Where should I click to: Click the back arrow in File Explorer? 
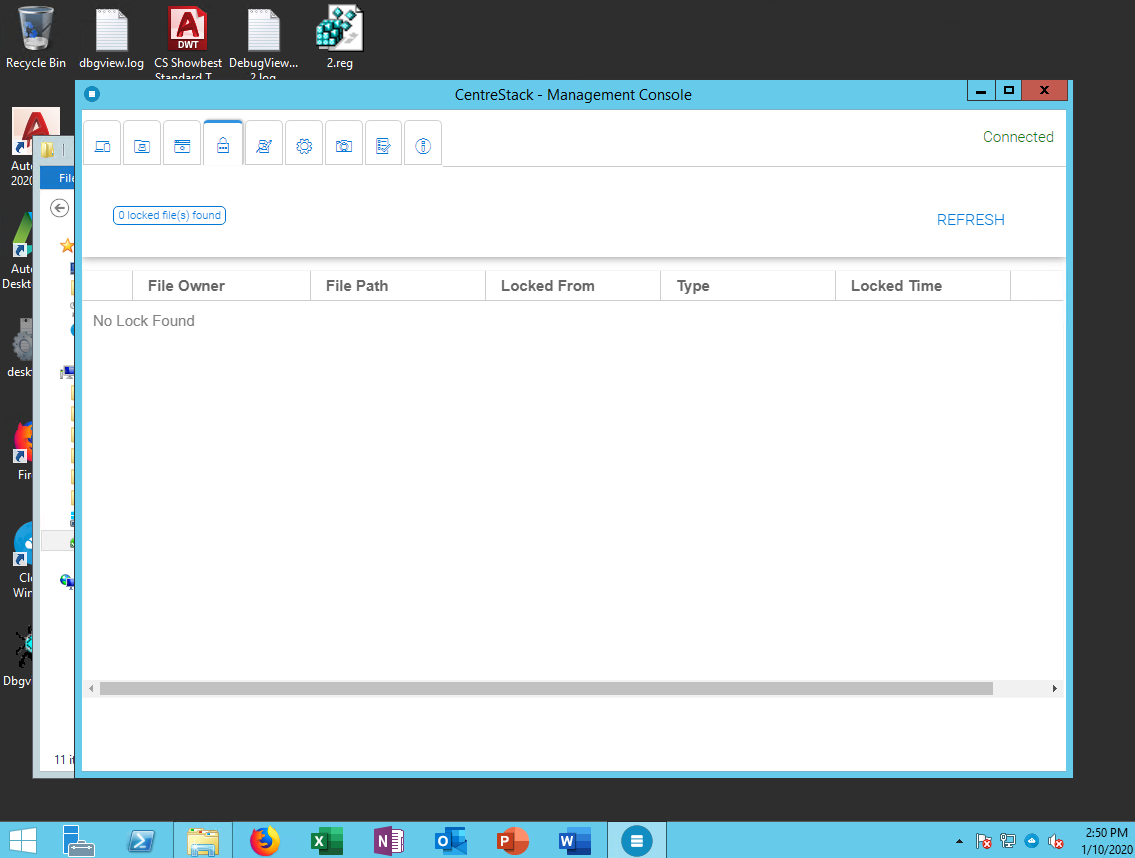59,209
